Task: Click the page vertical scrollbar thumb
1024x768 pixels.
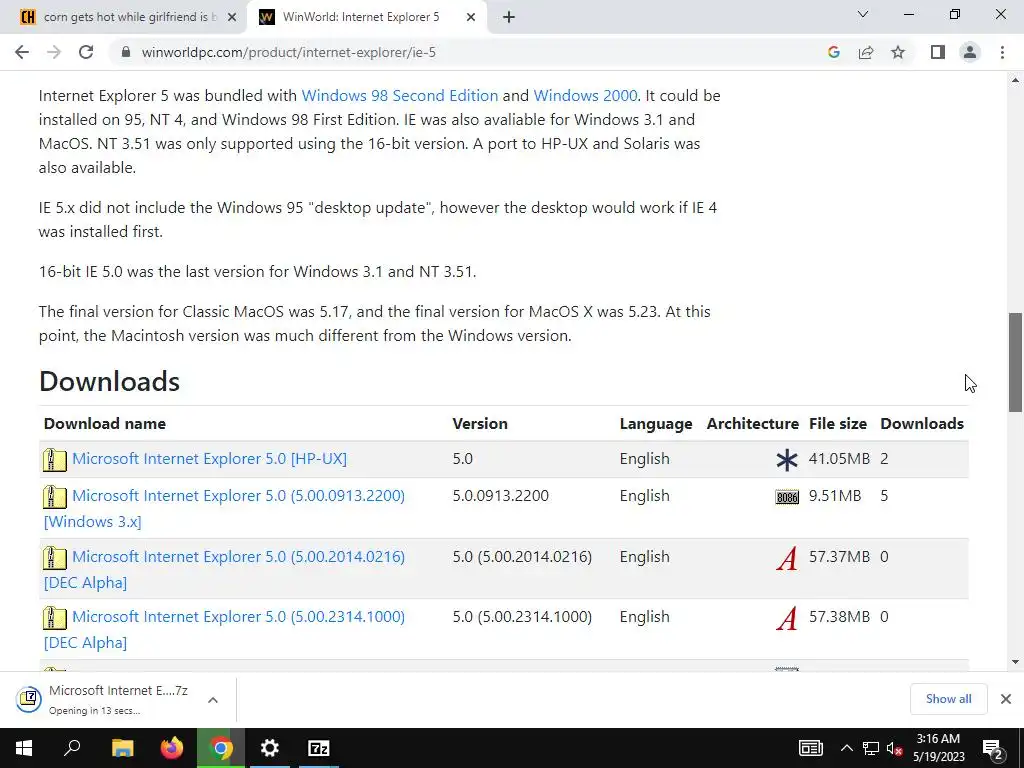Action: coord(1015,362)
